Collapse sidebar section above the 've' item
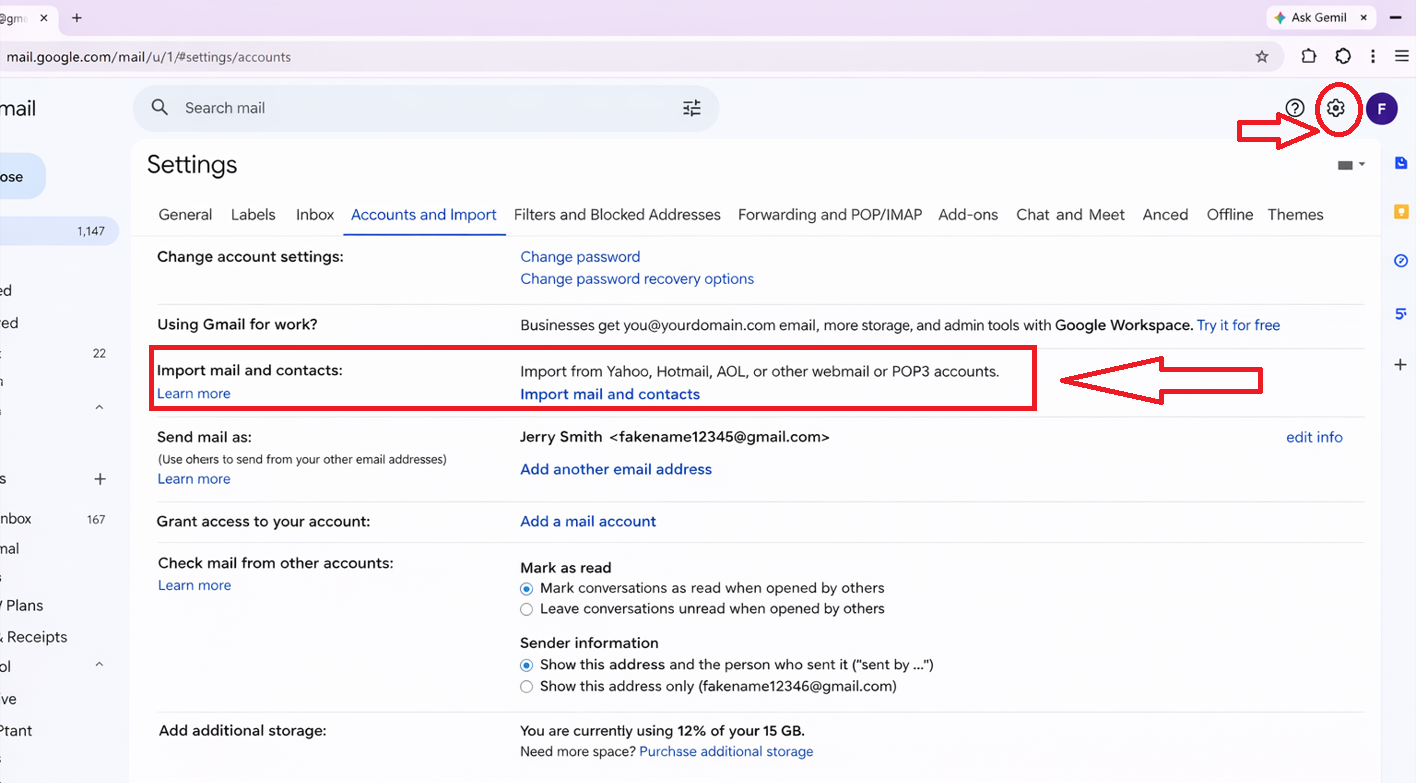 (99, 665)
